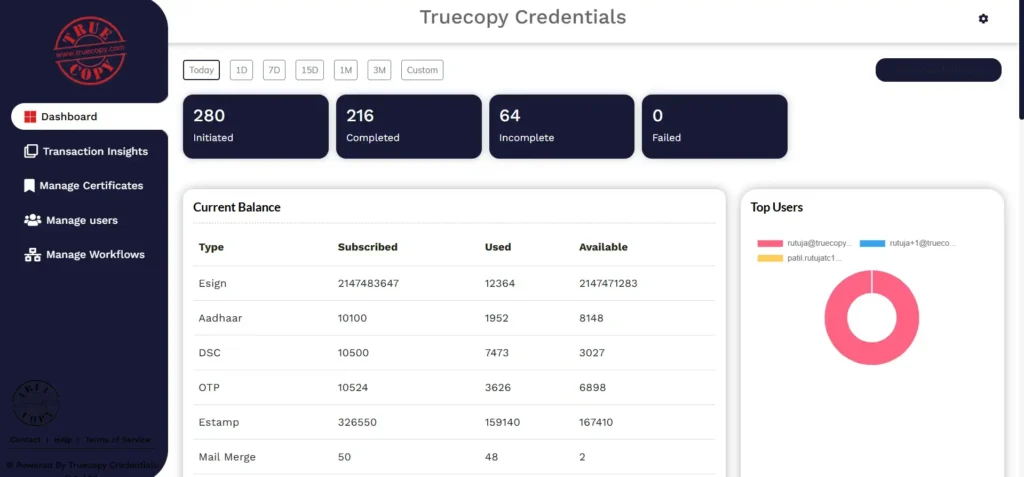Click Aadhaar used value 1952

496,318
